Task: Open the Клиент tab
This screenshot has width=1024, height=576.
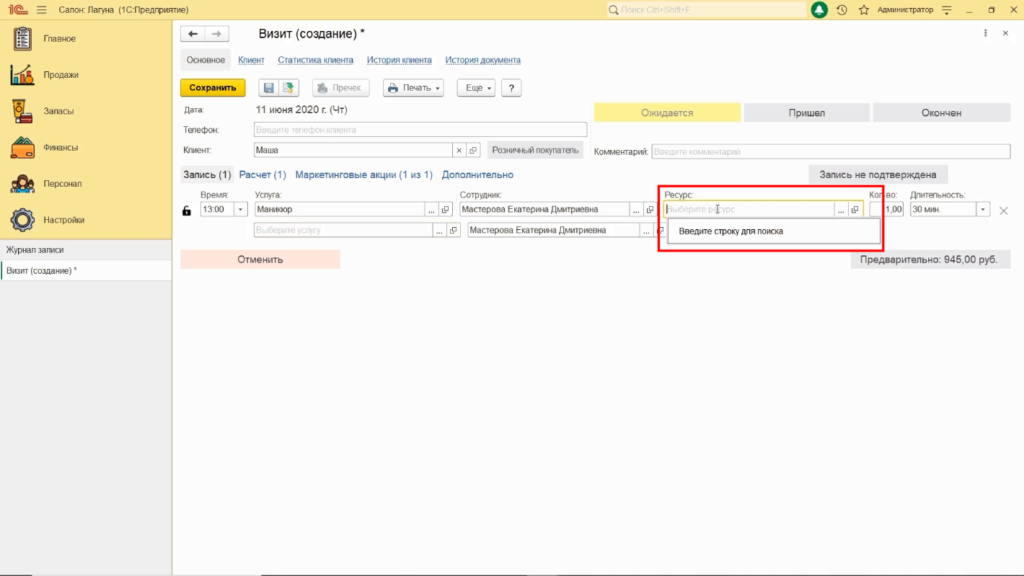Action: (x=251, y=60)
